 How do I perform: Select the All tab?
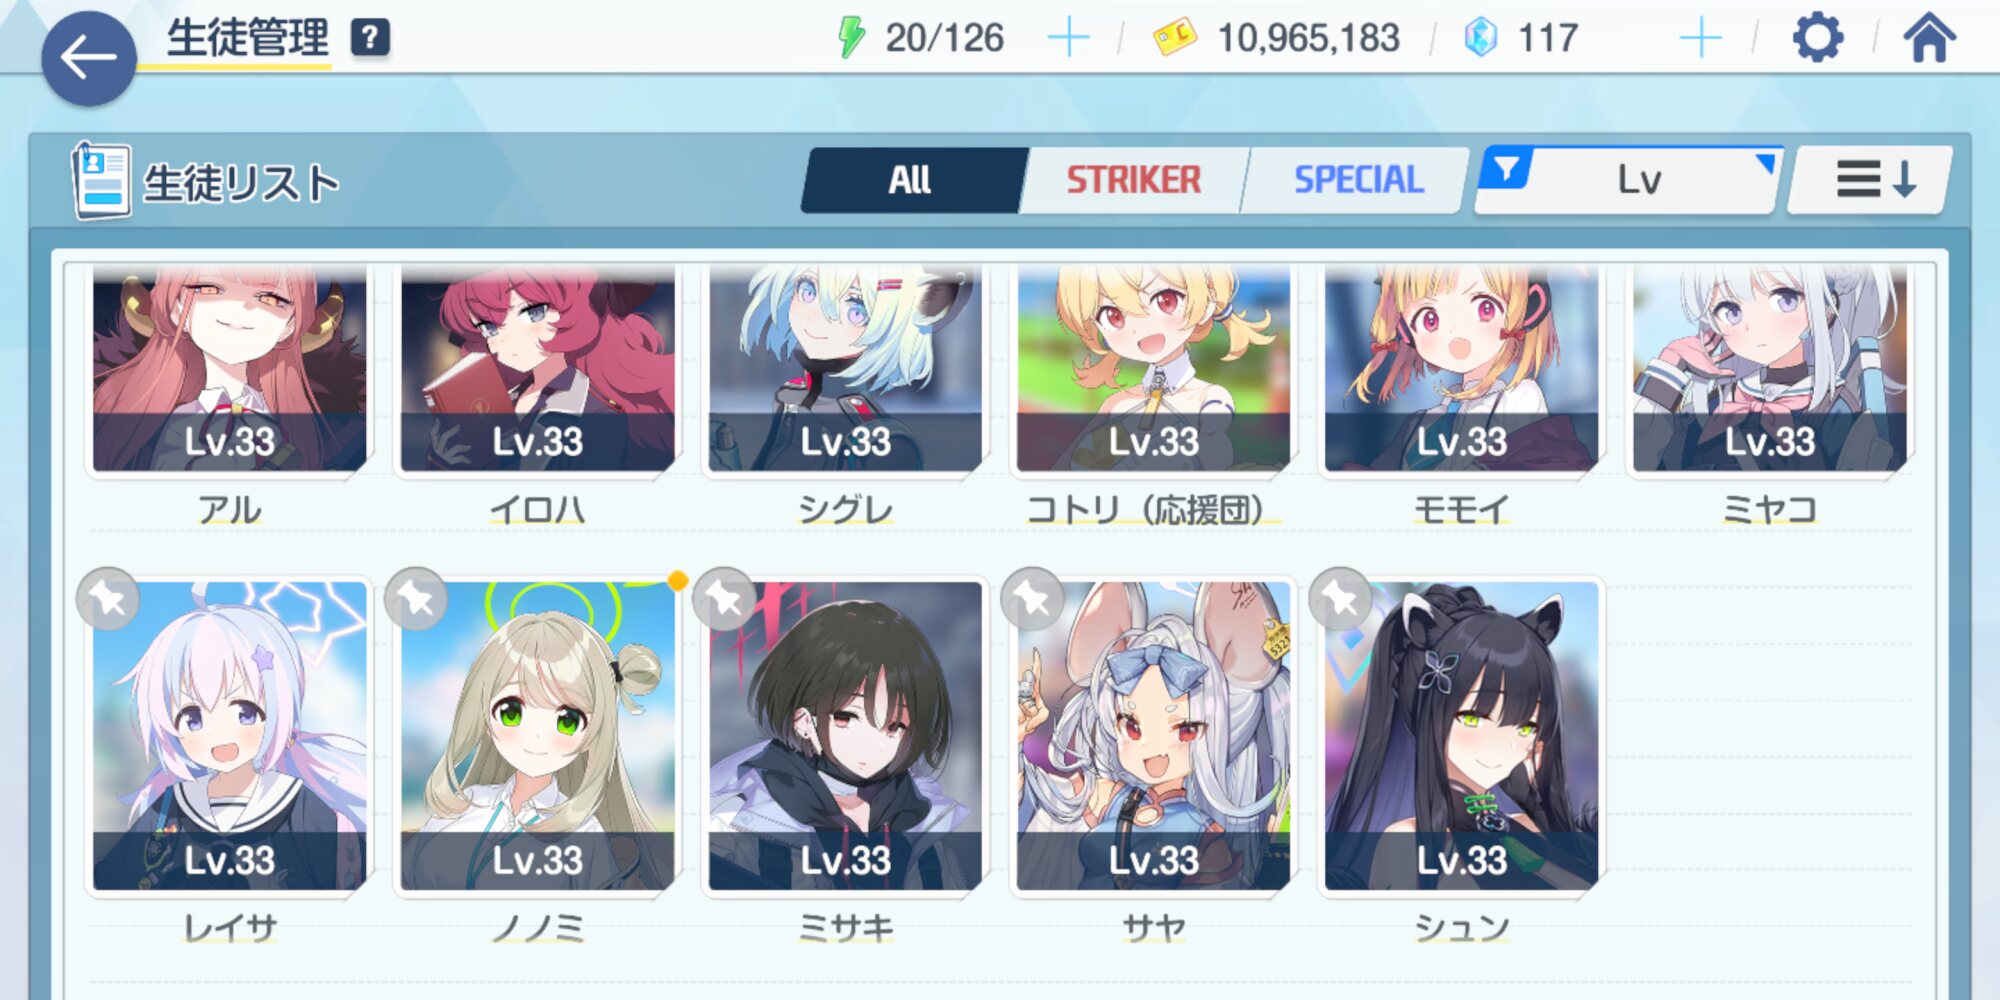(x=912, y=180)
